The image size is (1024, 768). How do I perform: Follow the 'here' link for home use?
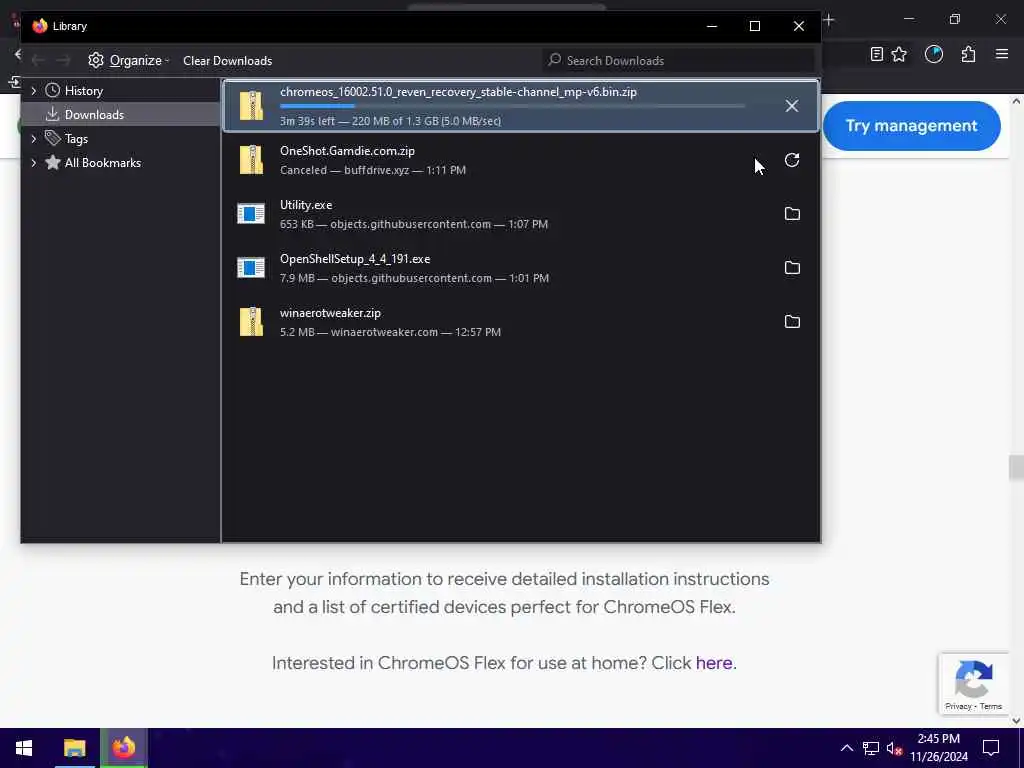click(x=713, y=663)
